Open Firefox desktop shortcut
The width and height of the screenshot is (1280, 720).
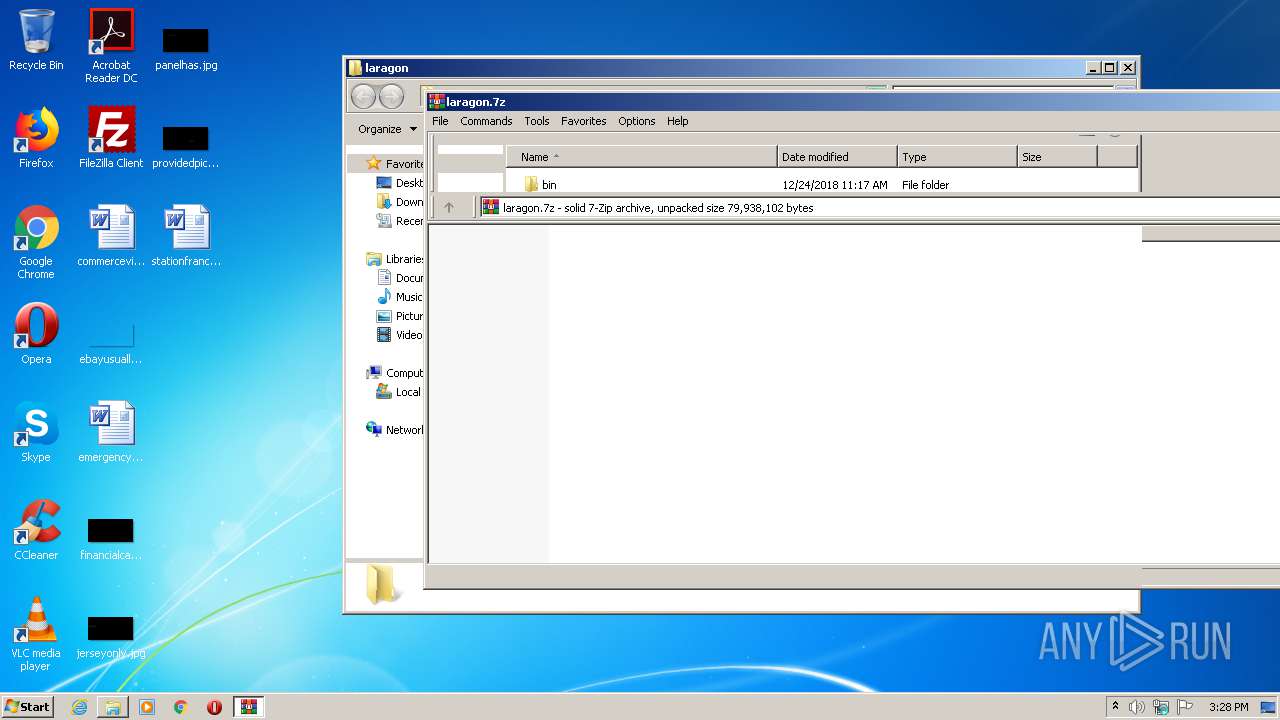click(x=36, y=138)
